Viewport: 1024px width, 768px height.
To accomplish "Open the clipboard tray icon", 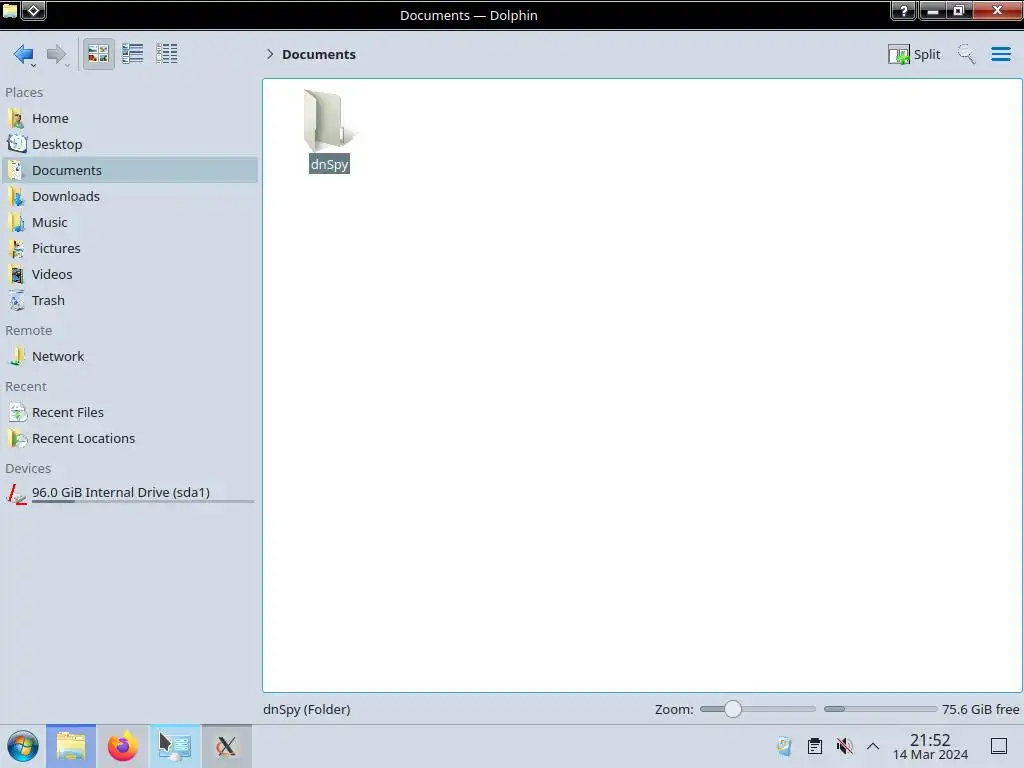I will tap(814, 746).
